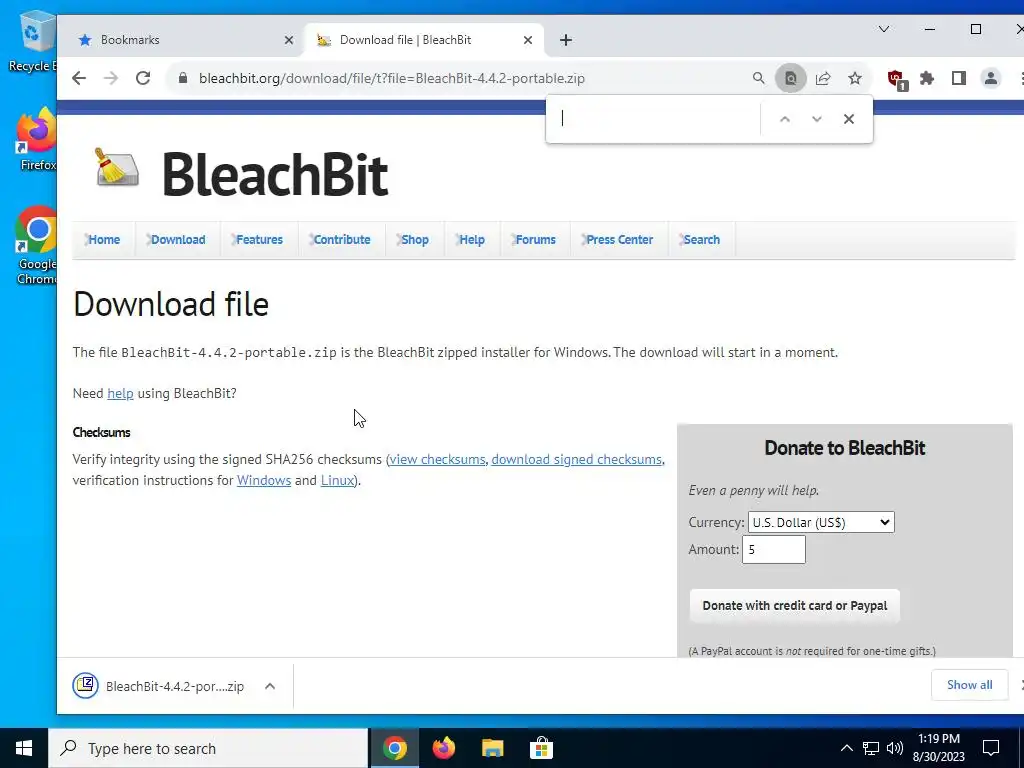Click the magnifier icon in the address bar

pos(758,78)
